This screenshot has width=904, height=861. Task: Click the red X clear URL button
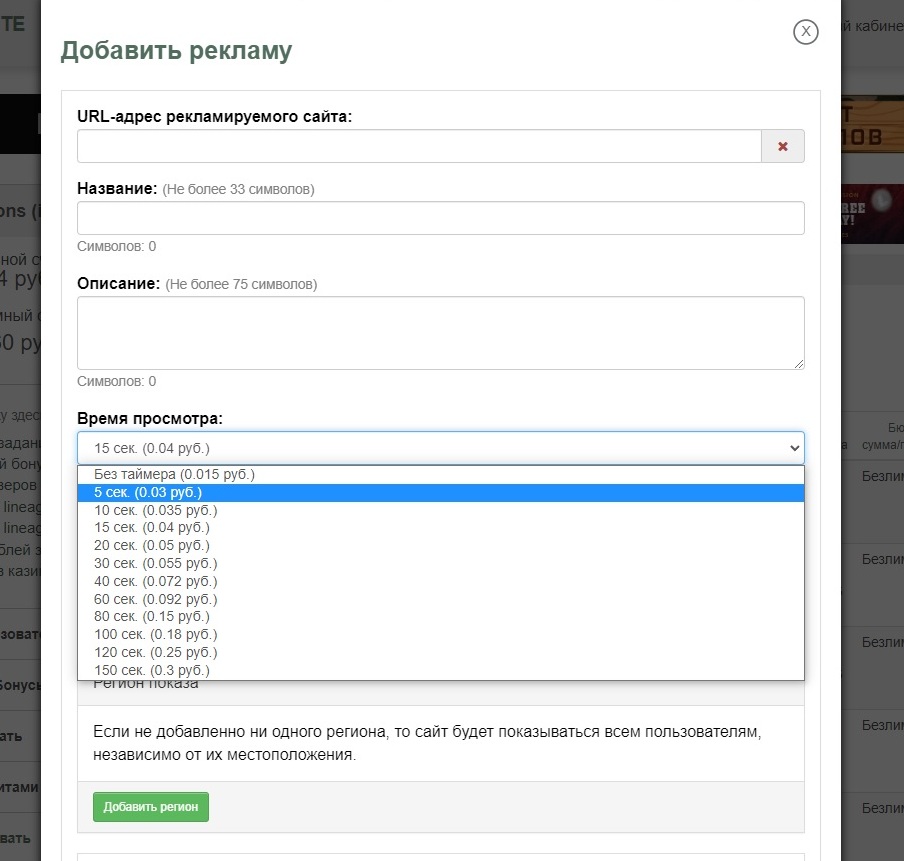(x=783, y=146)
